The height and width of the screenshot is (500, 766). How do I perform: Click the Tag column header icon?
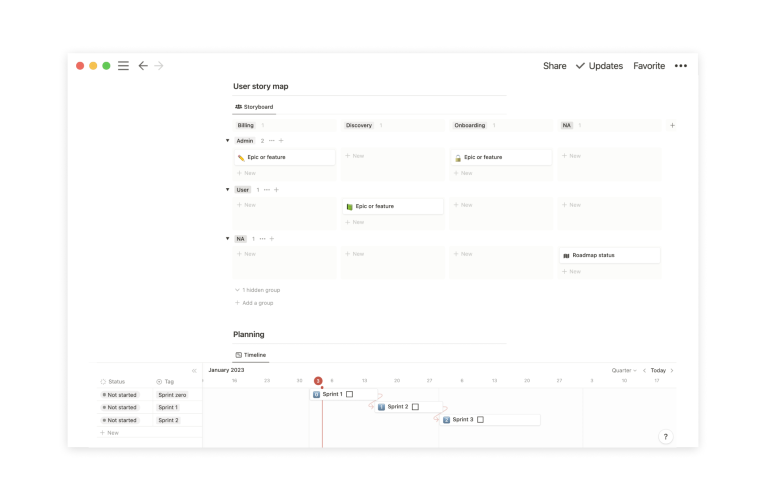click(x=159, y=382)
